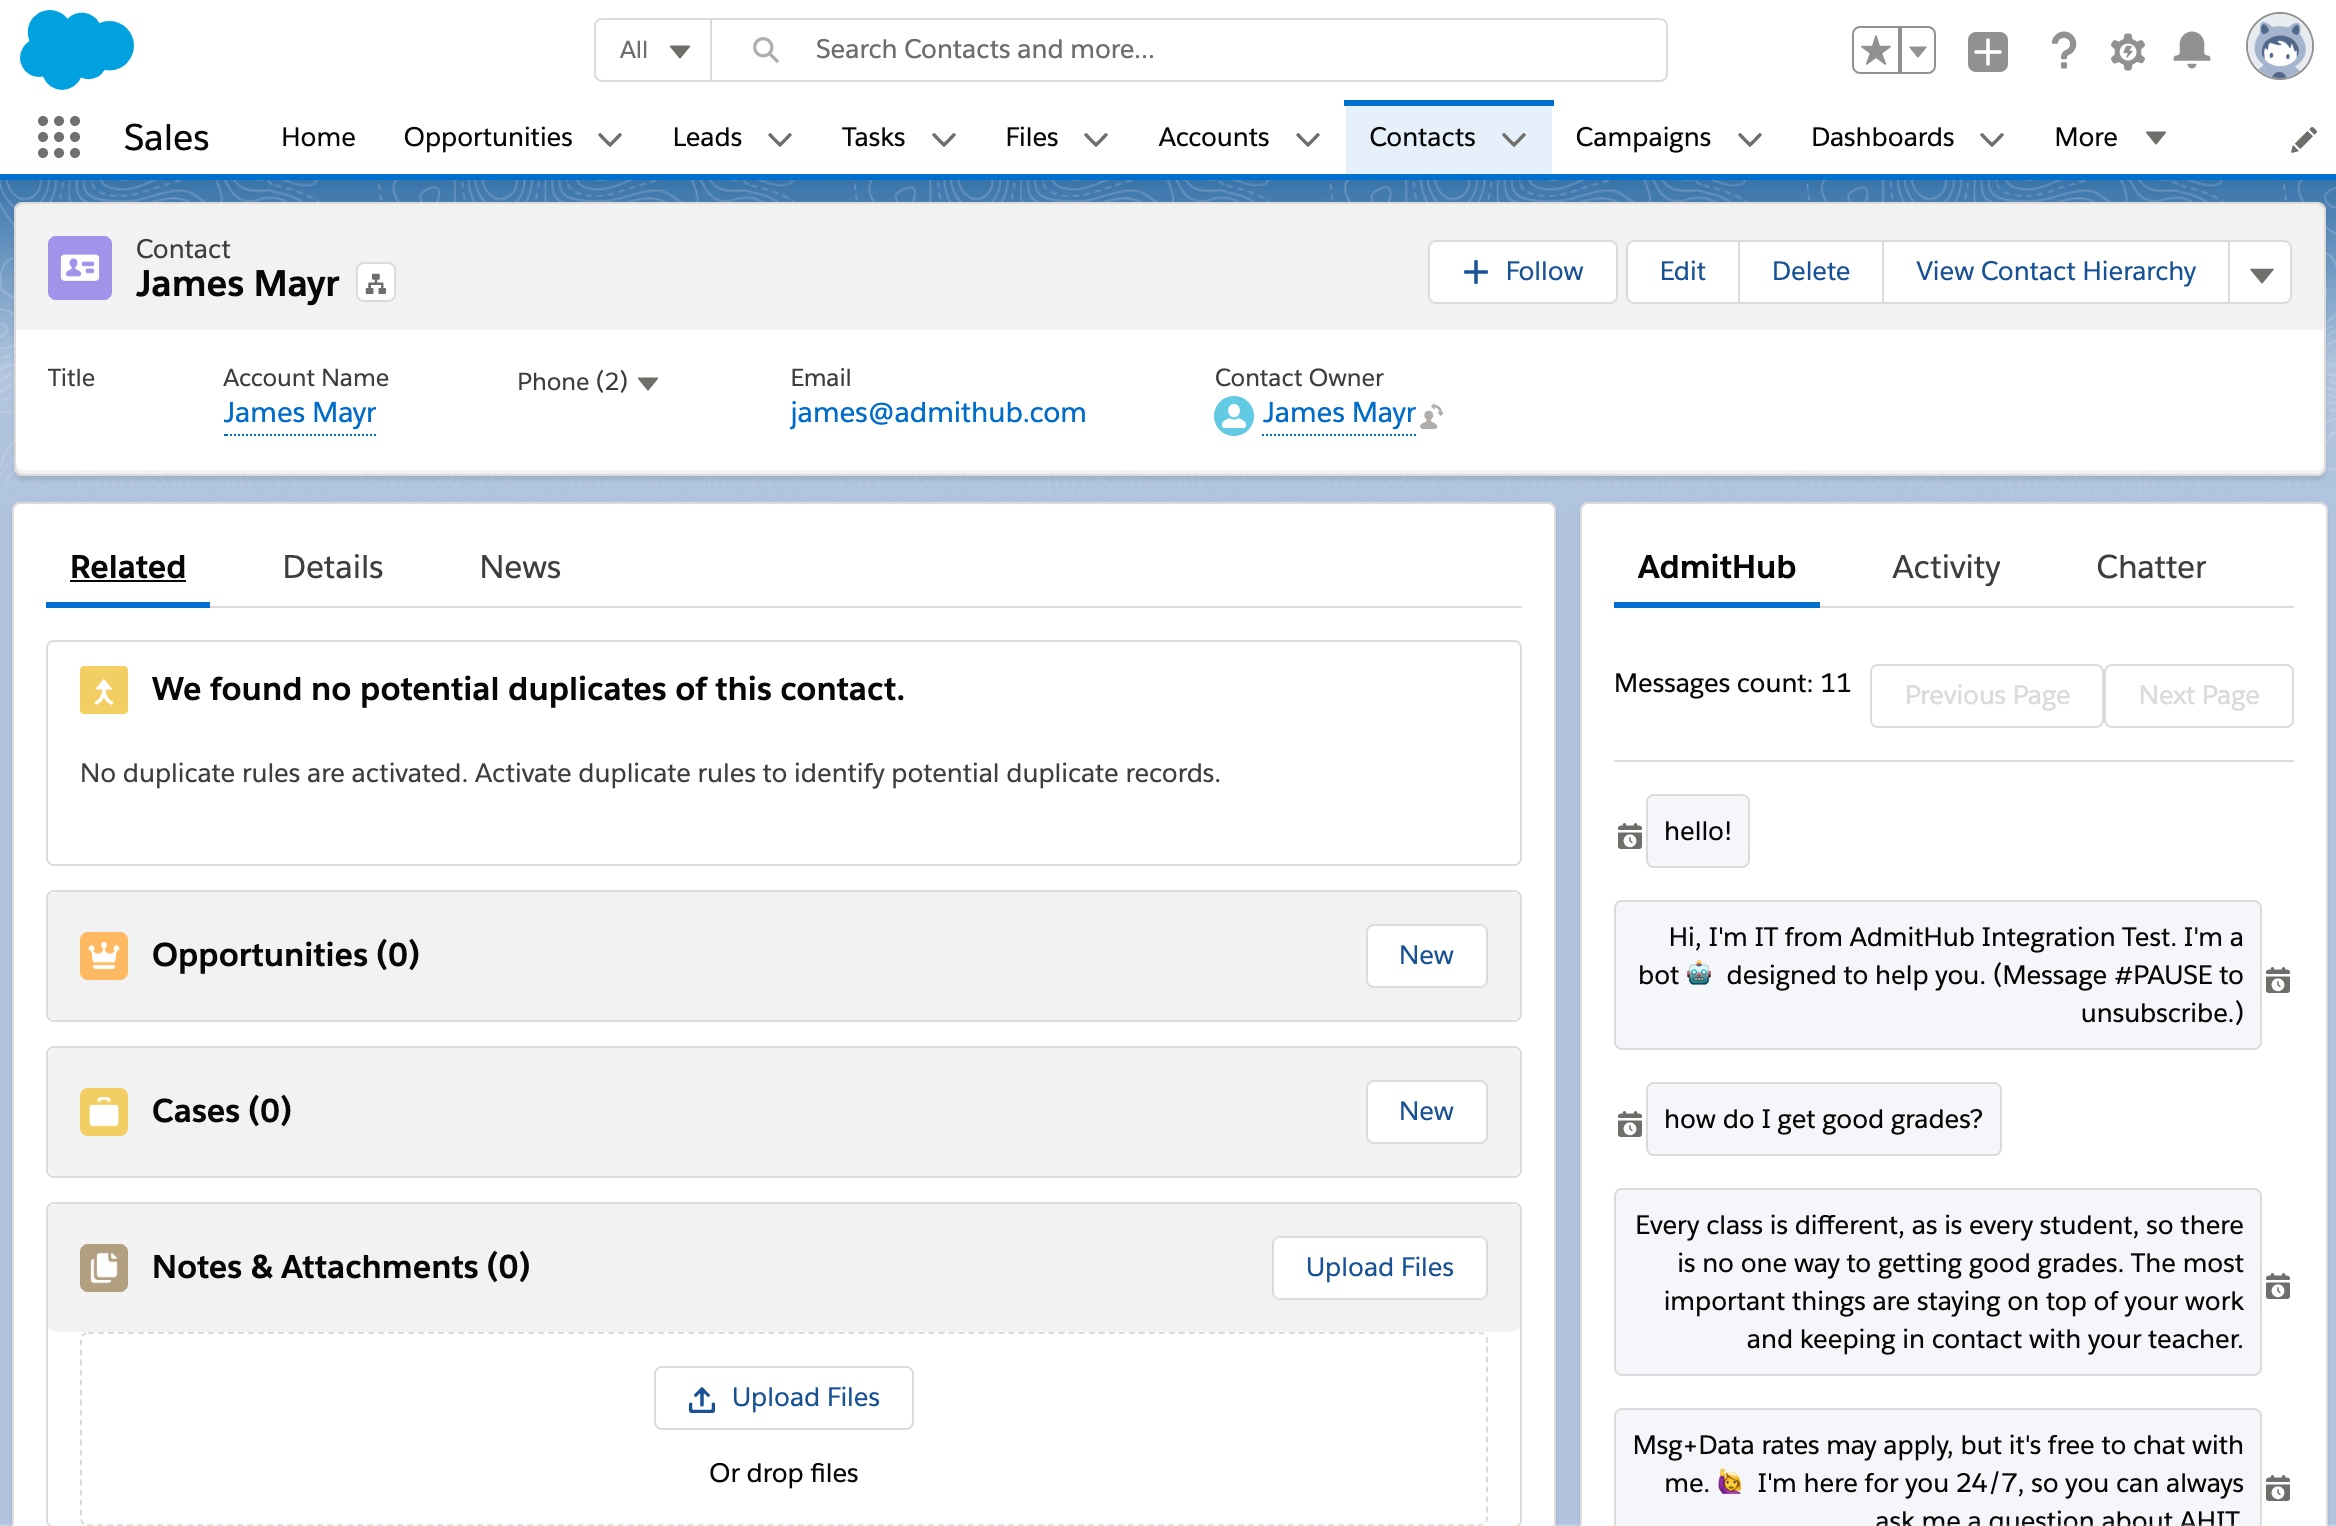Click the Edit button
2336x1526 pixels.
(x=1682, y=272)
